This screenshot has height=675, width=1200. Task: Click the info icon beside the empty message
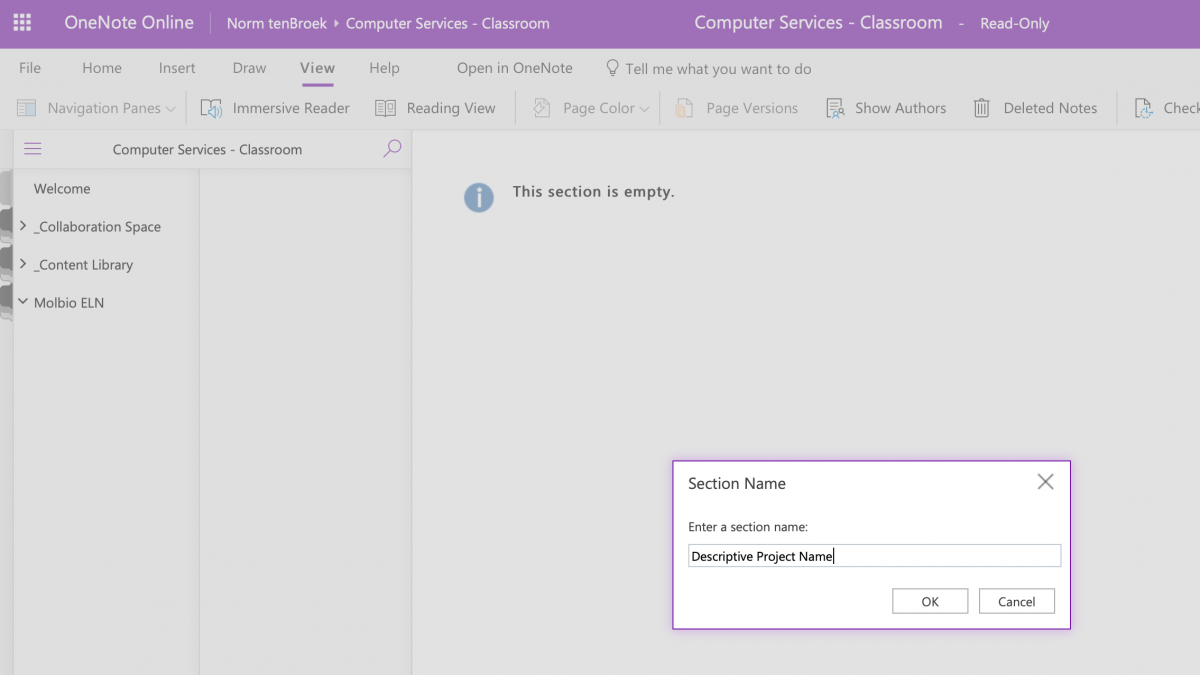479,196
